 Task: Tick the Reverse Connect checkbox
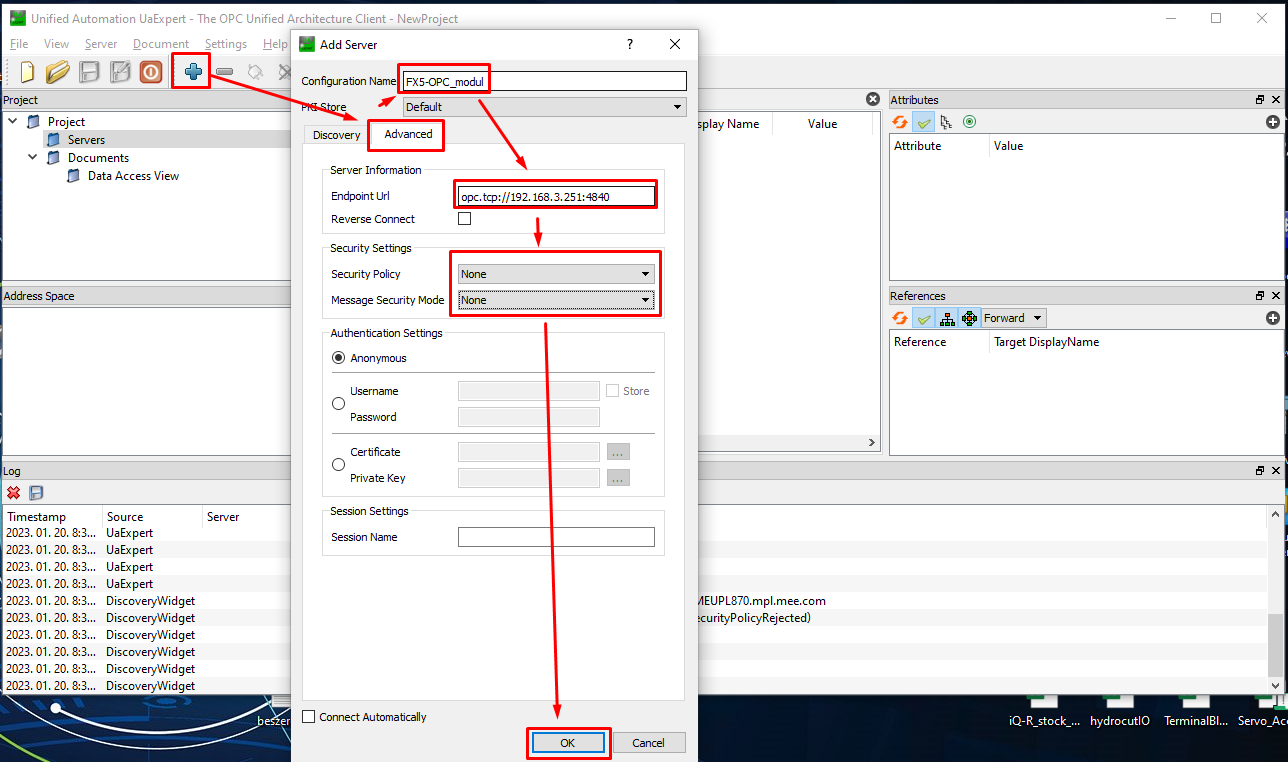tap(464, 219)
